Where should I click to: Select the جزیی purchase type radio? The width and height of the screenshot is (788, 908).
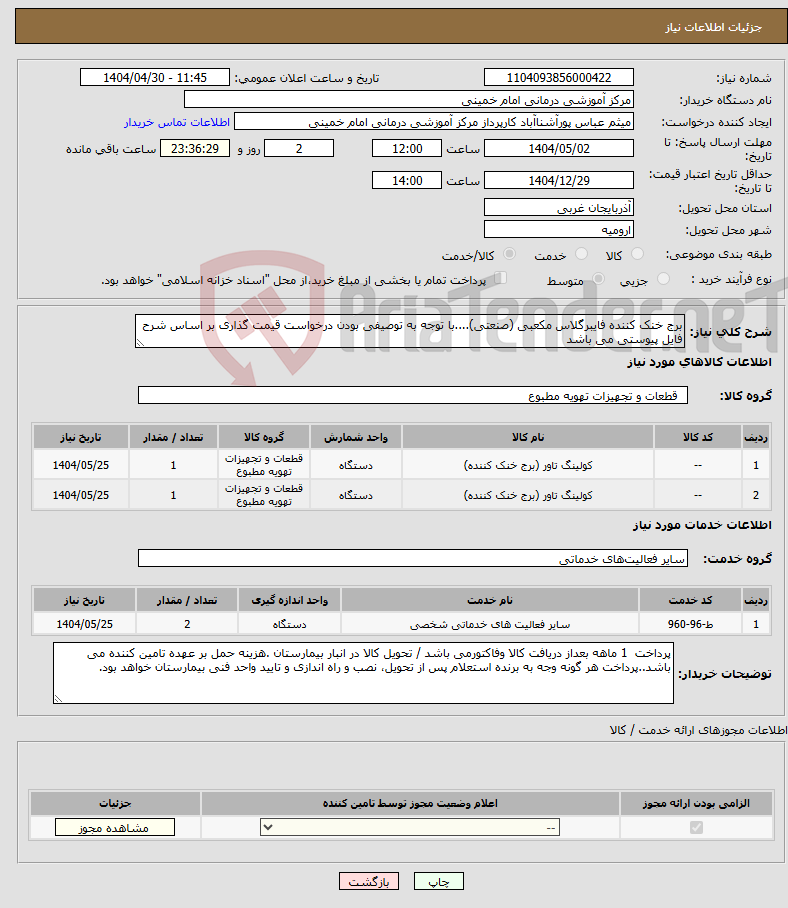664,280
